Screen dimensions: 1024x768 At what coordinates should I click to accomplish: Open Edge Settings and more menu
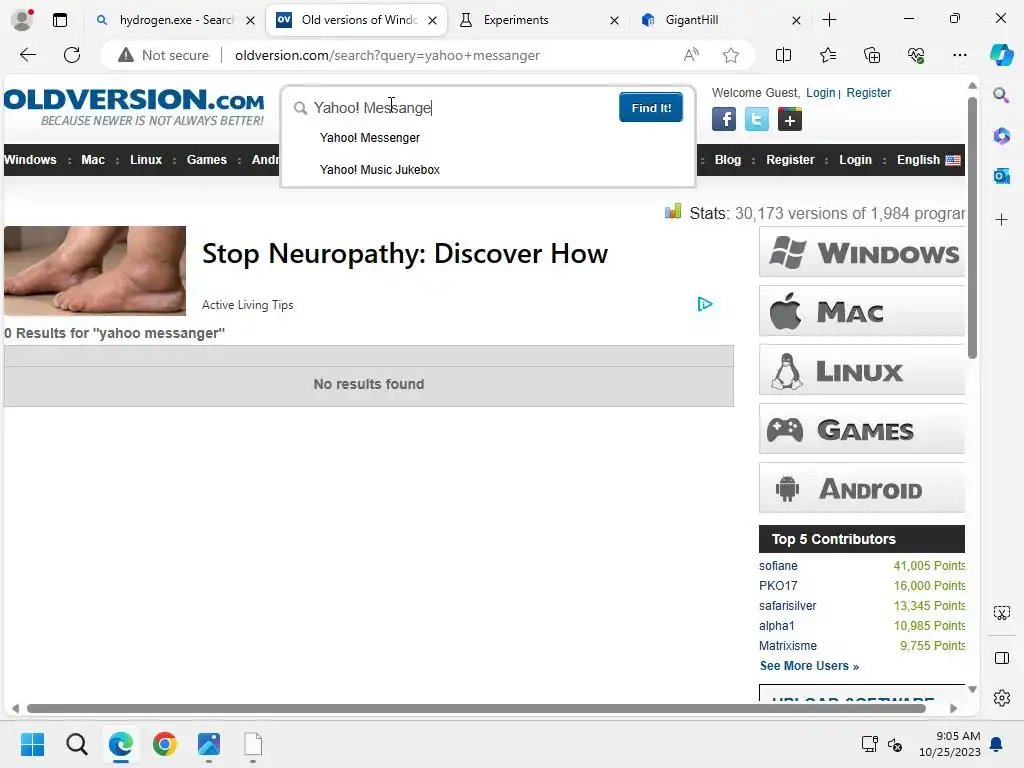click(x=959, y=55)
